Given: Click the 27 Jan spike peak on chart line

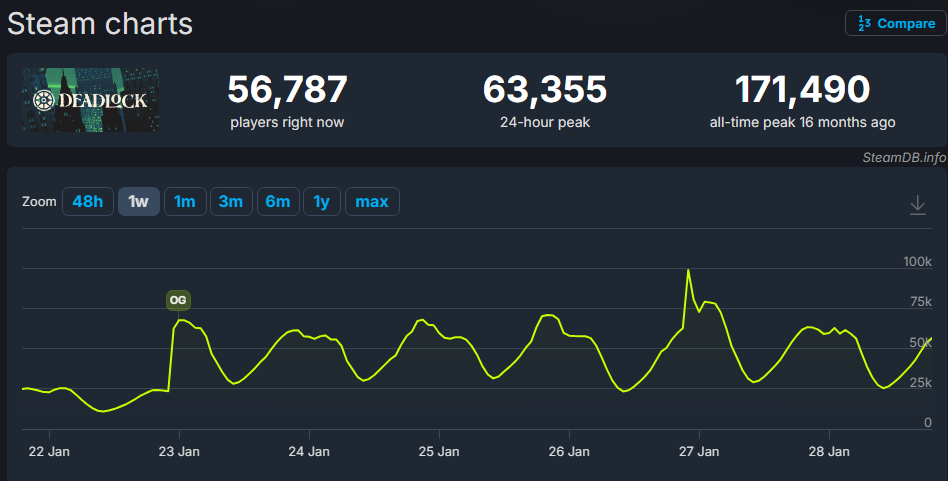Looking at the screenshot, I should (x=688, y=270).
